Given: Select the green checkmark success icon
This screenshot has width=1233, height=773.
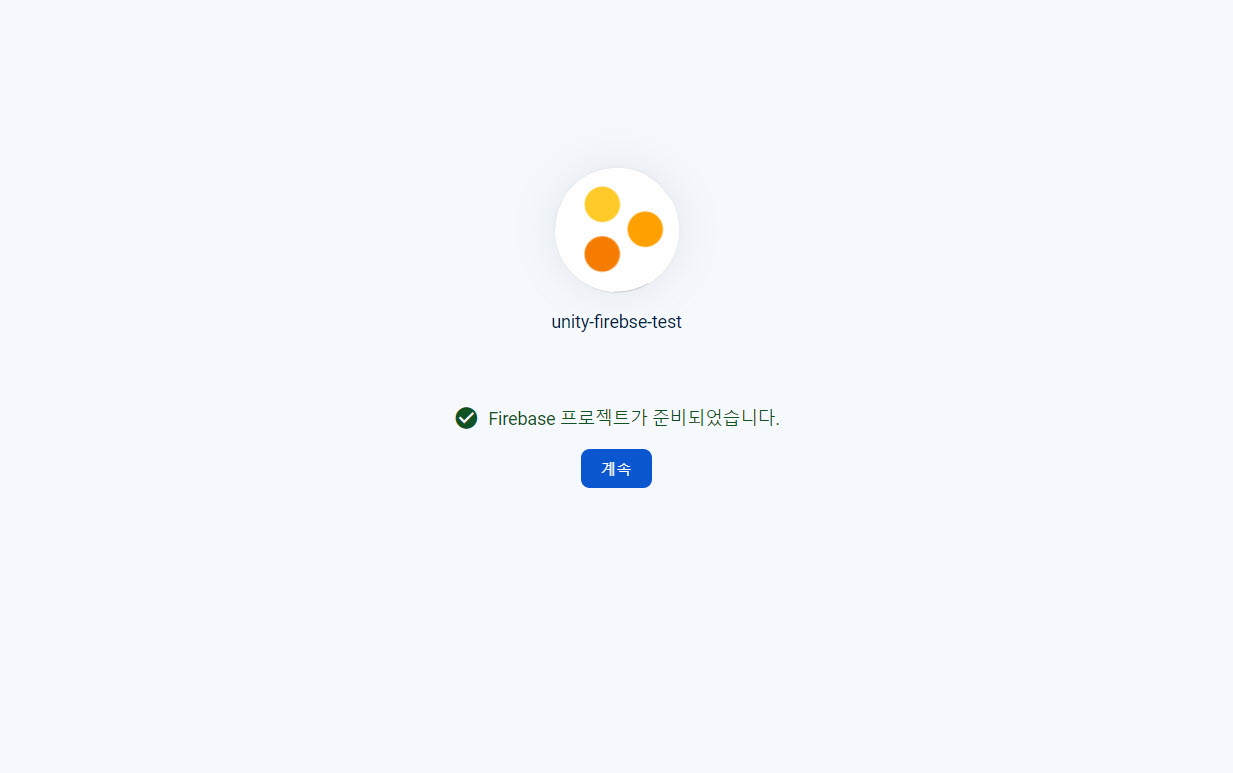Looking at the screenshot, I should point(466,418).
